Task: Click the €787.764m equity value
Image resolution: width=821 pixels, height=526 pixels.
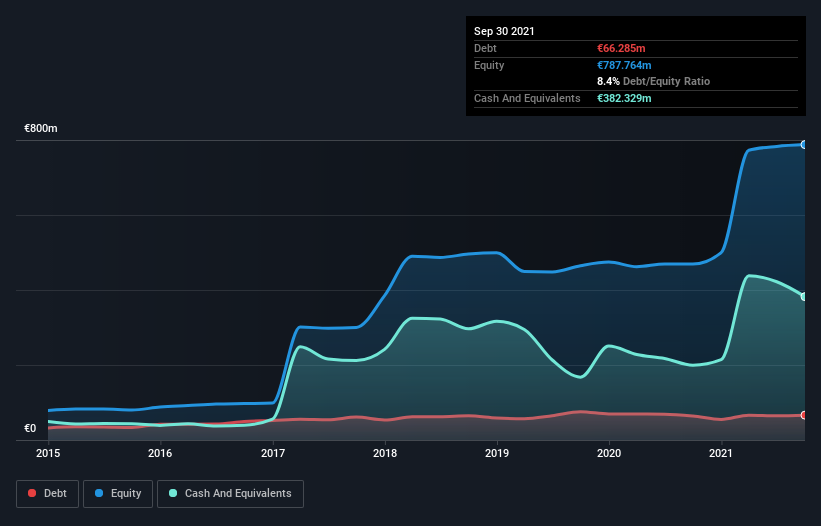Action: [x=624, y=65]
